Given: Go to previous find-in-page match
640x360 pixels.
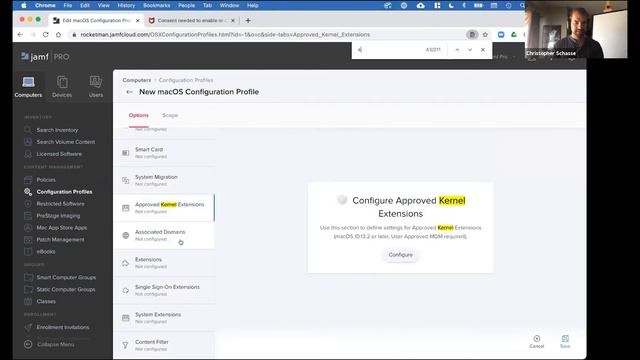Looking at the screenshot, I should click(457, 50).
